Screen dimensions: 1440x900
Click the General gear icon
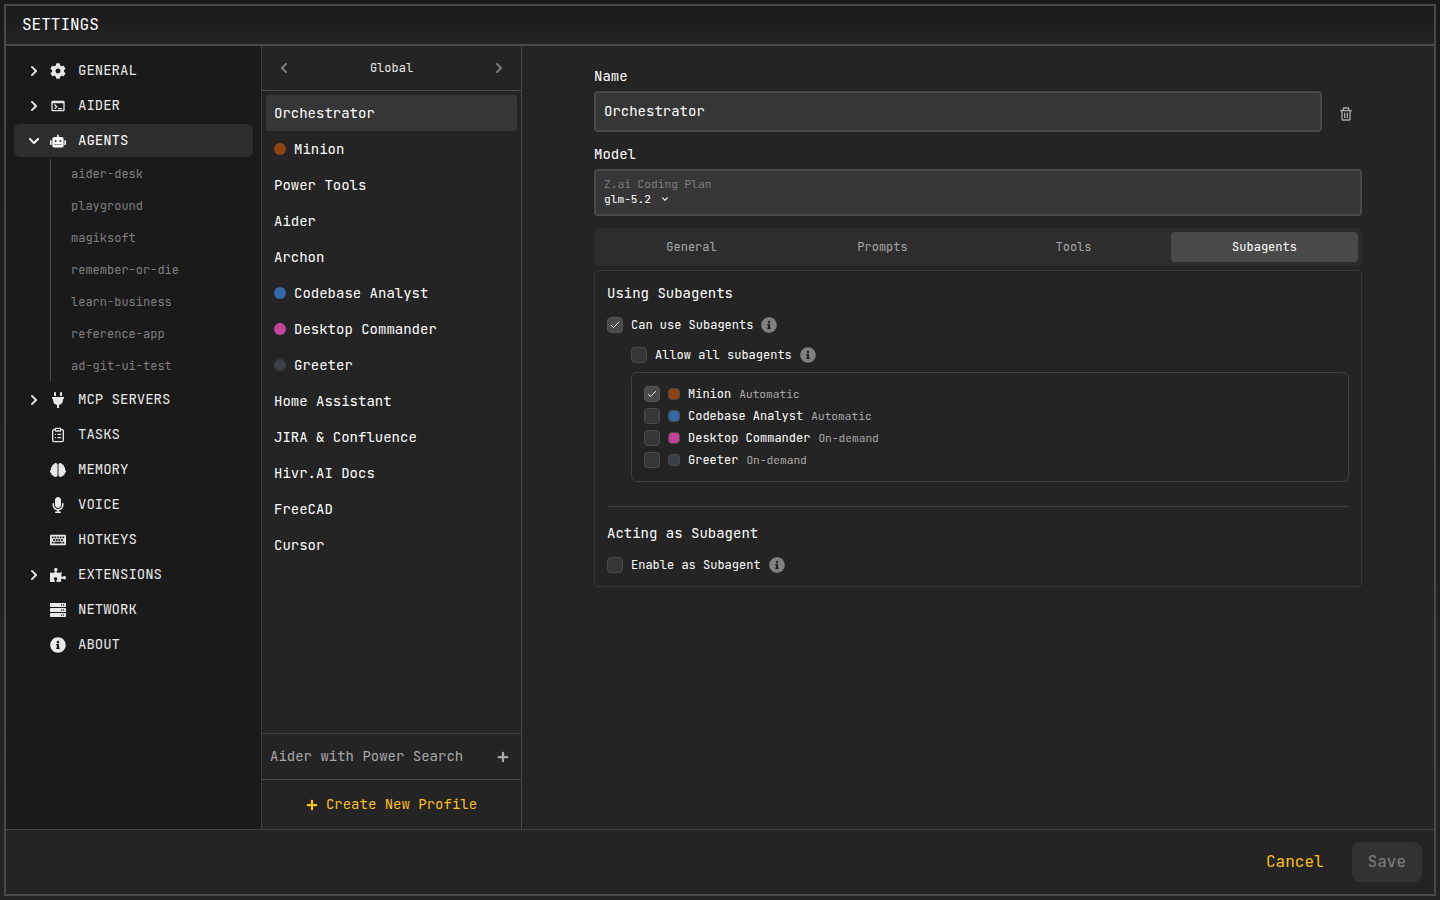pos(58,71)
